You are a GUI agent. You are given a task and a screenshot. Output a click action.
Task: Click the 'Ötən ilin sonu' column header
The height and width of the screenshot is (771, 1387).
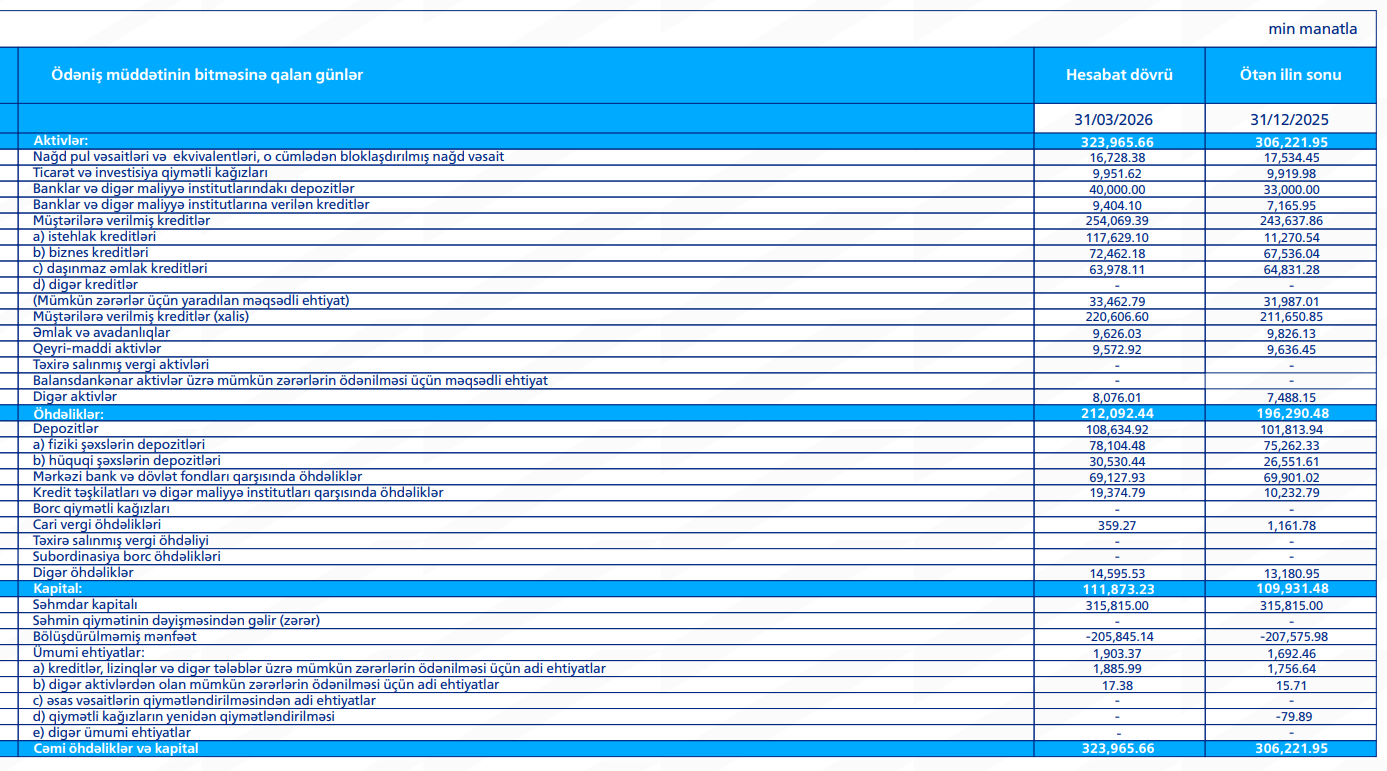coord(1290,75)
